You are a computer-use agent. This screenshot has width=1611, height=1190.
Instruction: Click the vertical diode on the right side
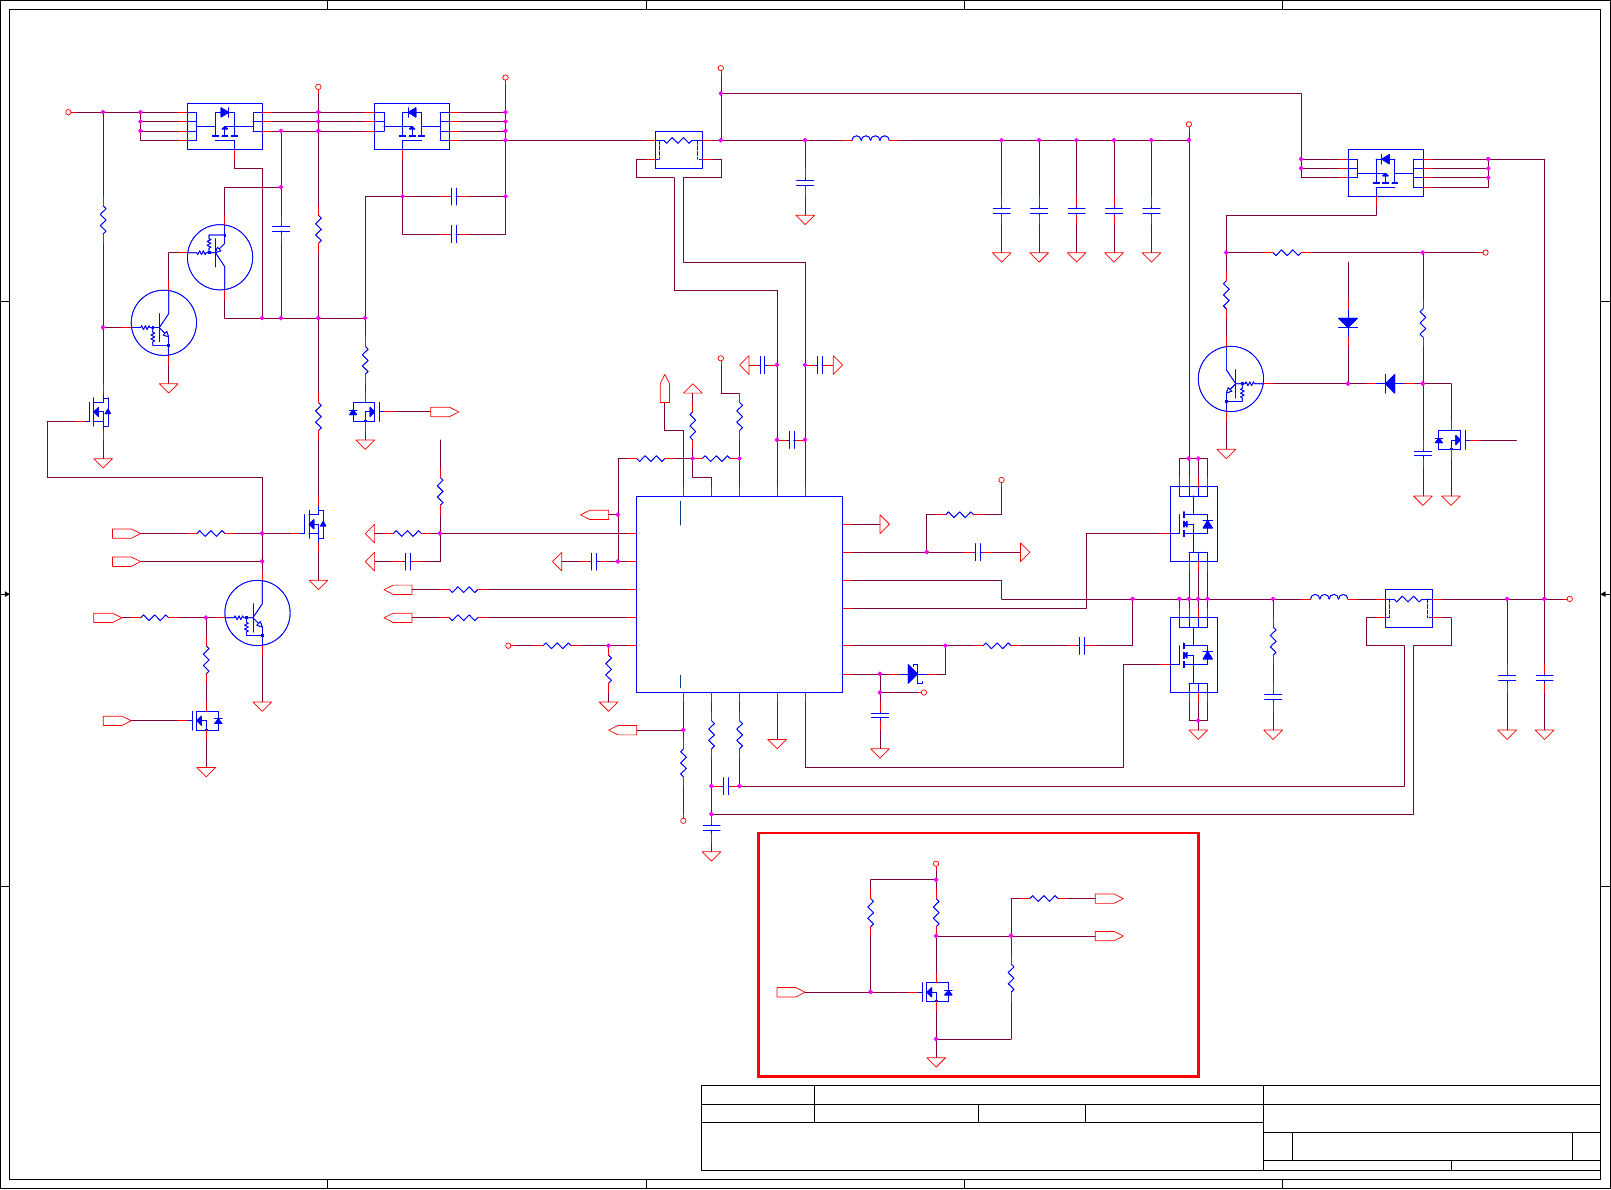coord(1348,323)
